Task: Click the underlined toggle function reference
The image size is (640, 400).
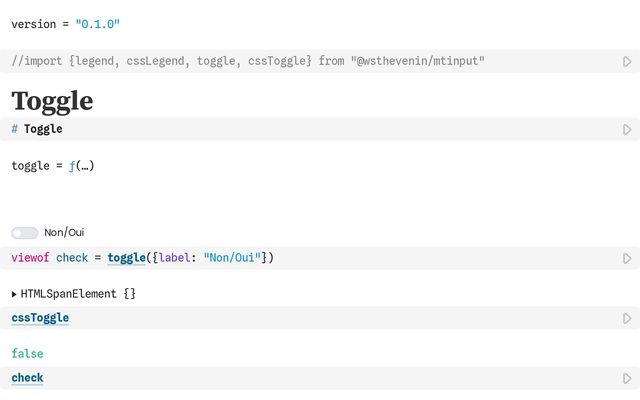Action: (127, 258)
